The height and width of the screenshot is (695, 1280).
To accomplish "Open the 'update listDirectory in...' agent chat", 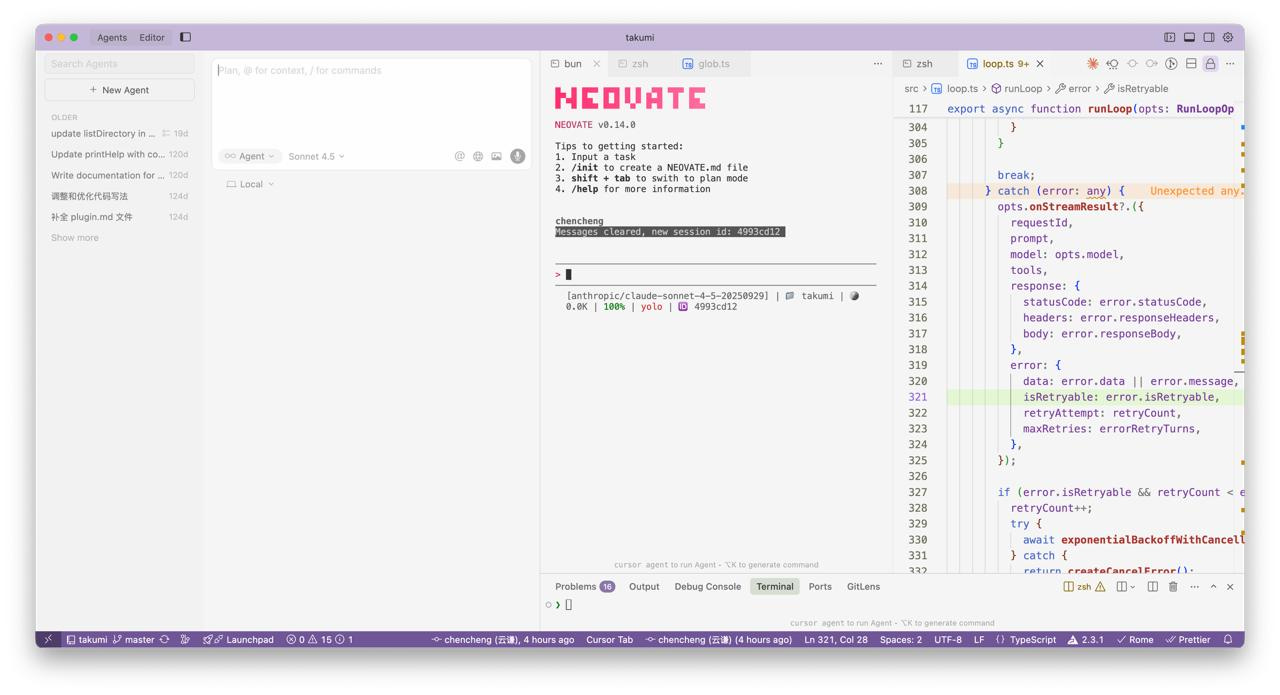I will tap(119, 133).
